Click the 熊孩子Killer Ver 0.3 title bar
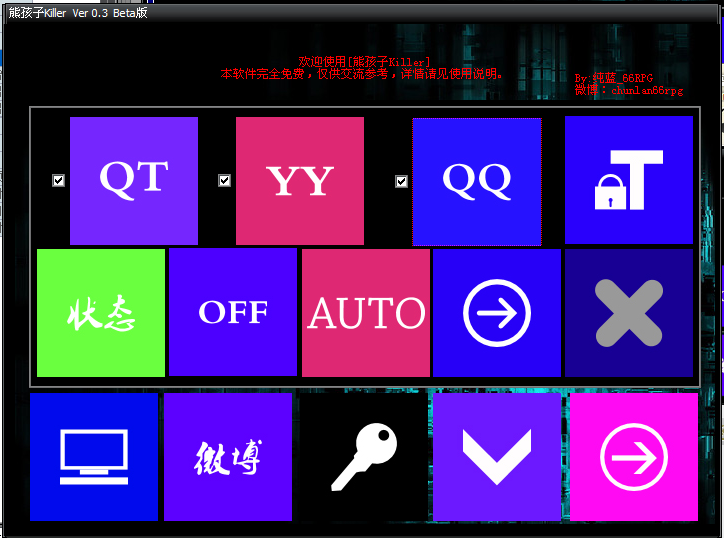Image resolution: width=724 pixels, height=538 pixels. point(362,13)
